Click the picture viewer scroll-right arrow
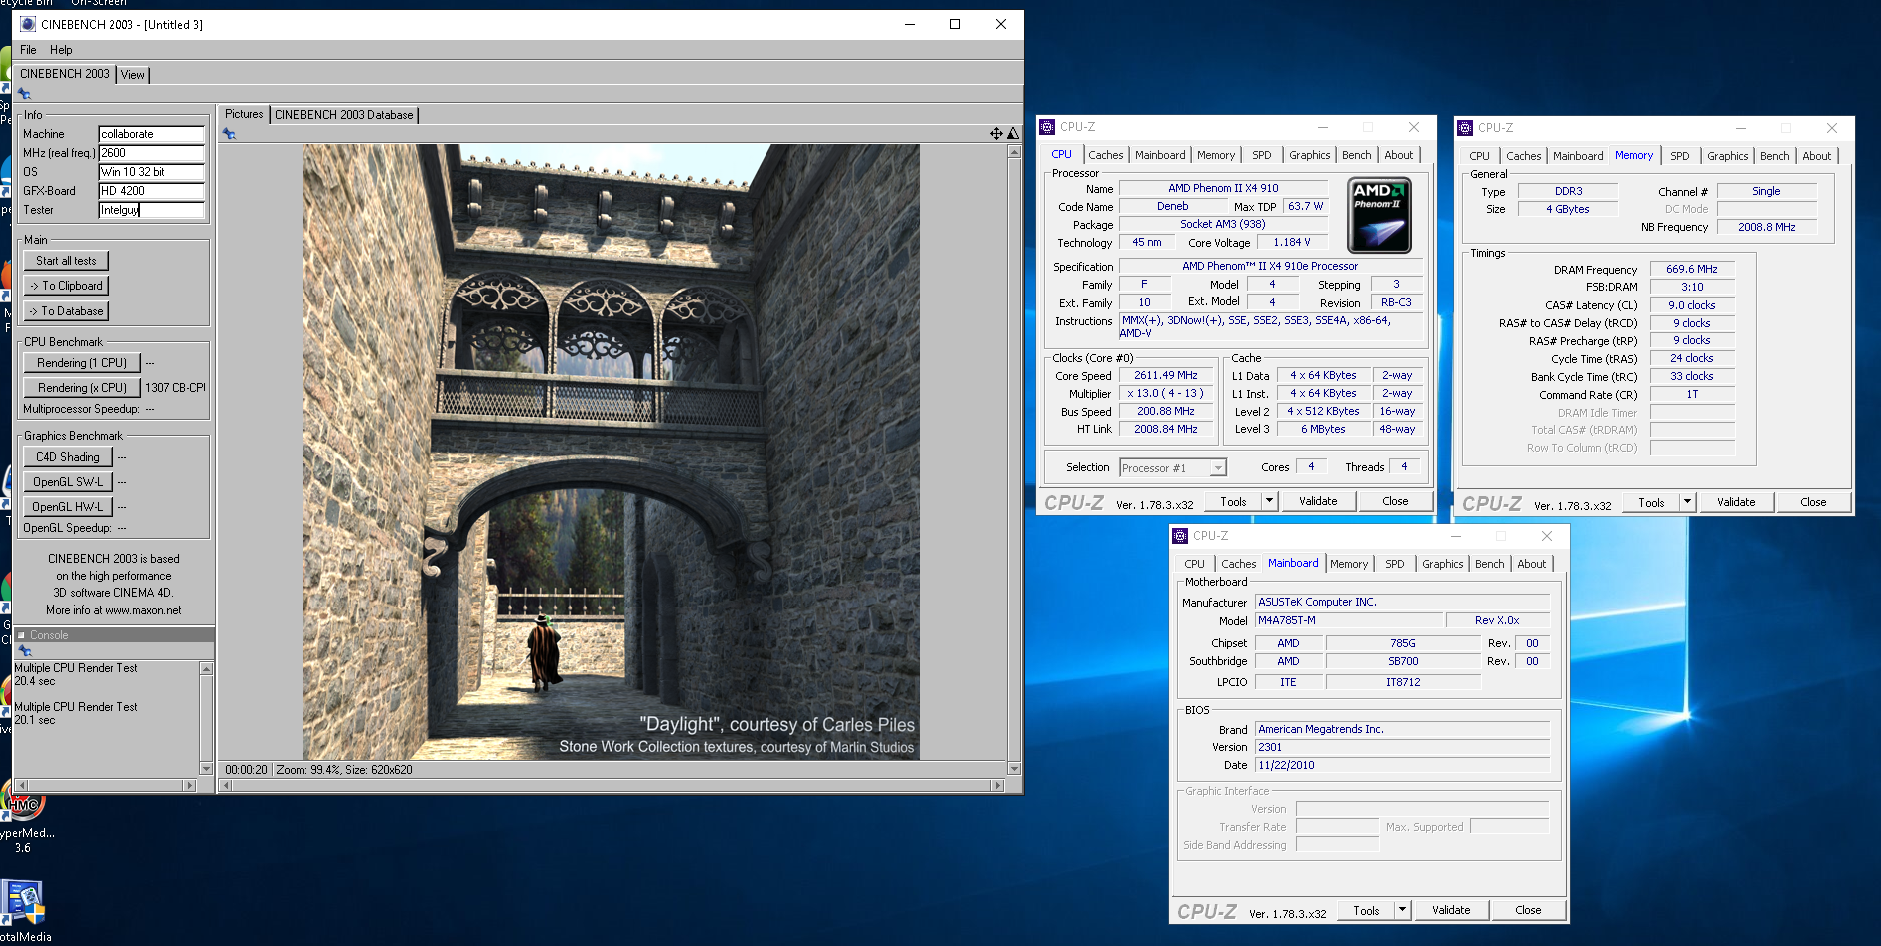Viewport: 1881px width, 946px height. tap(996, 786)
